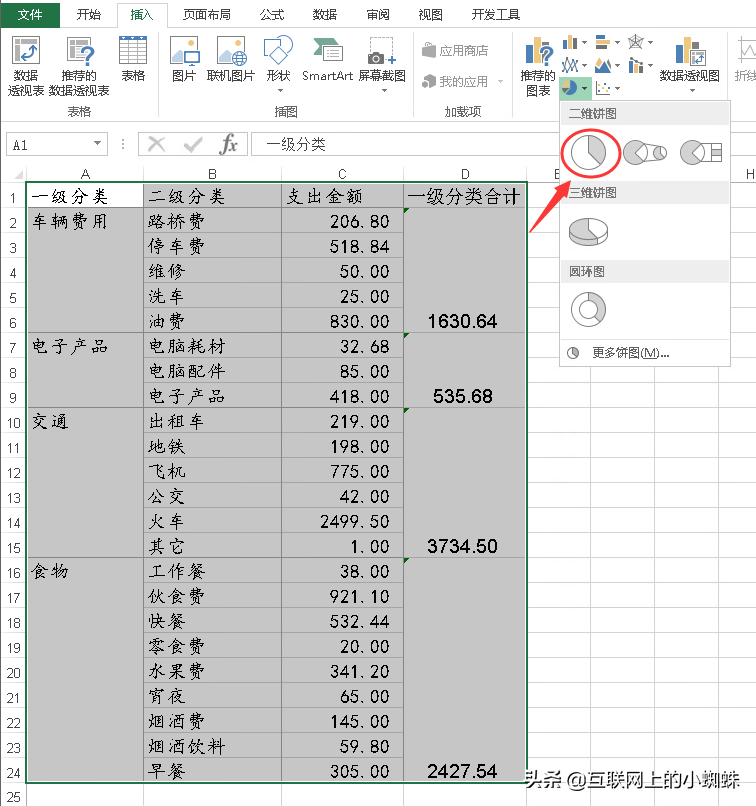Click the scatter chart icon
756x806 pixels.
[603, 88]
